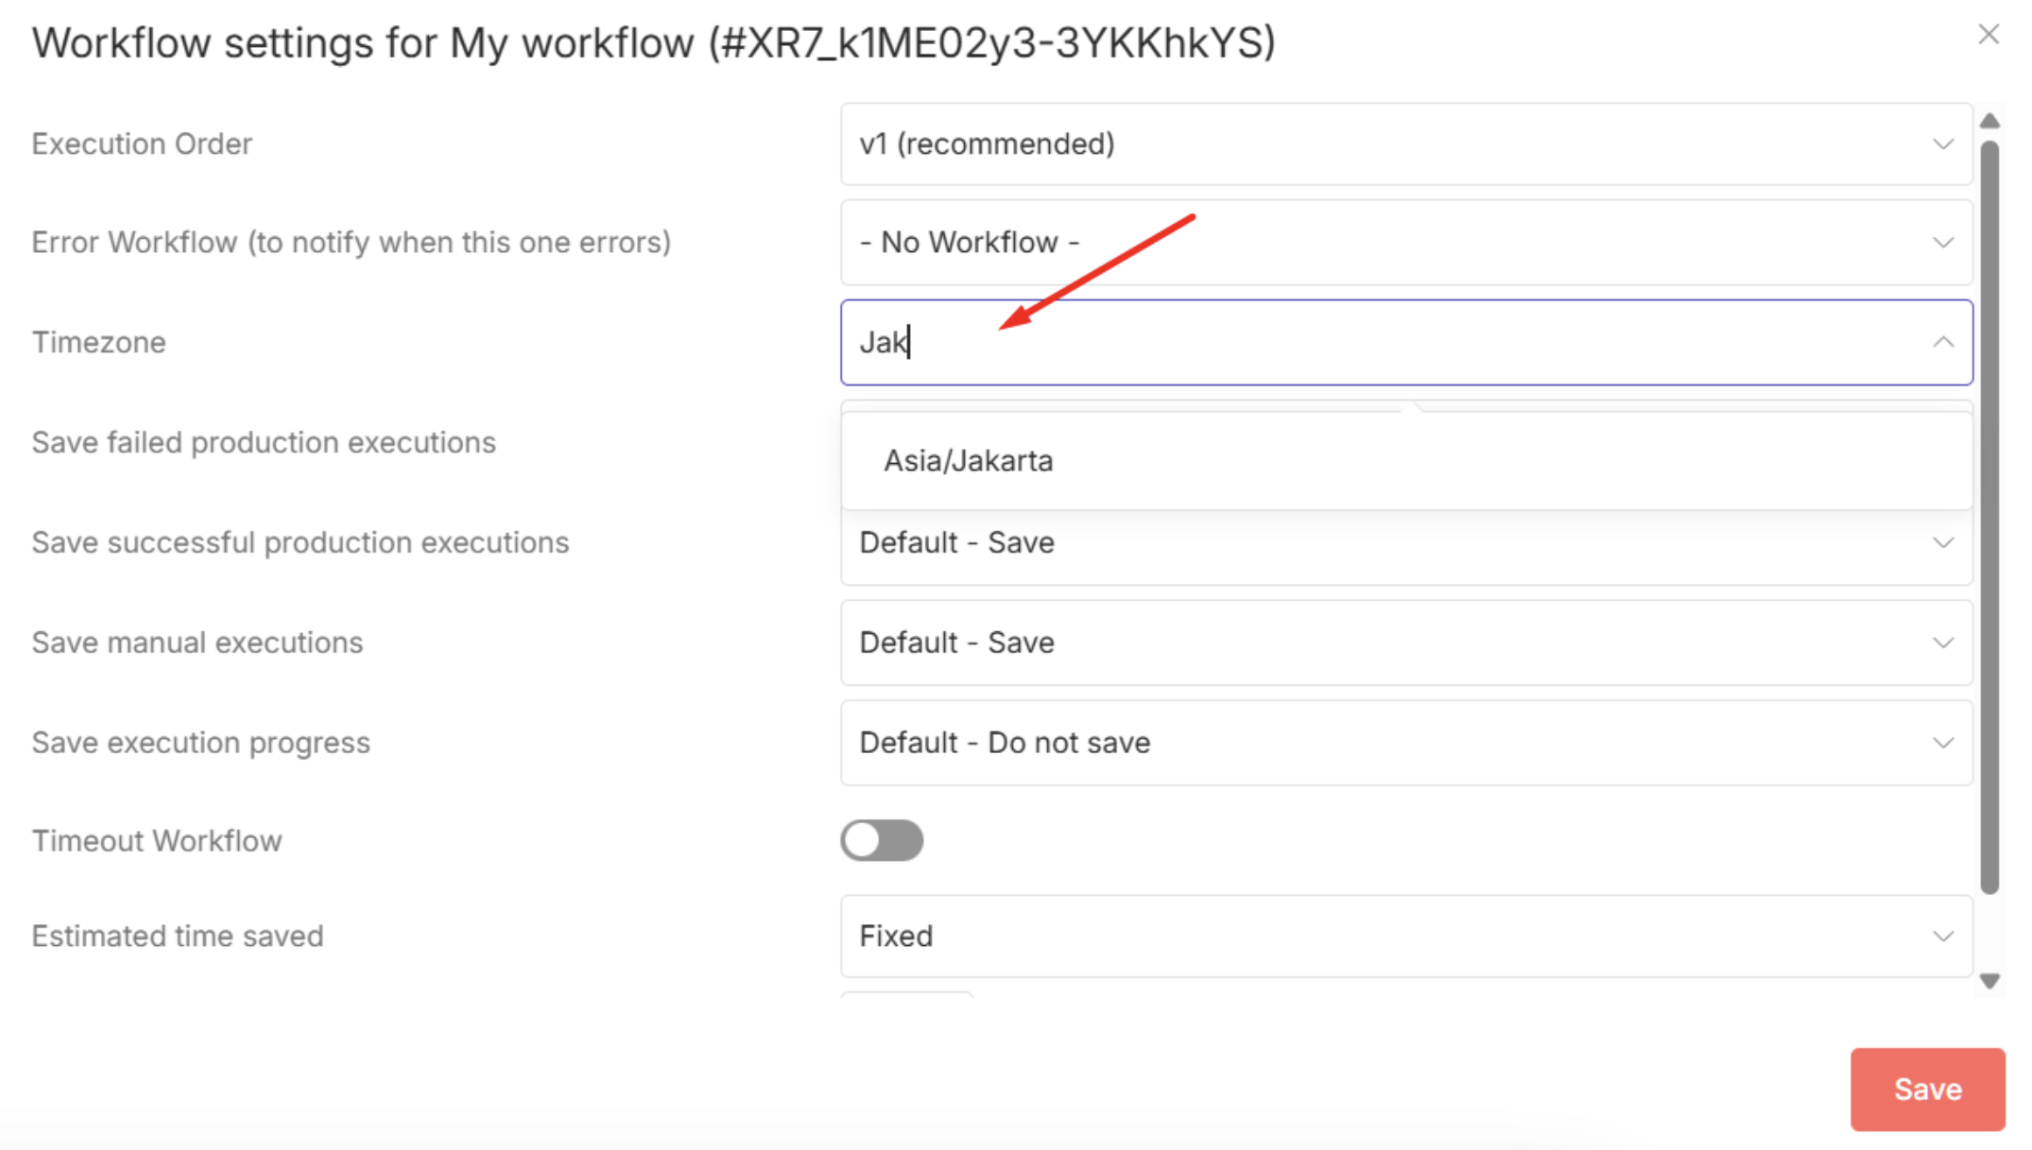Click the Error Workflow label text
2032x1150 pixels.
351,242
